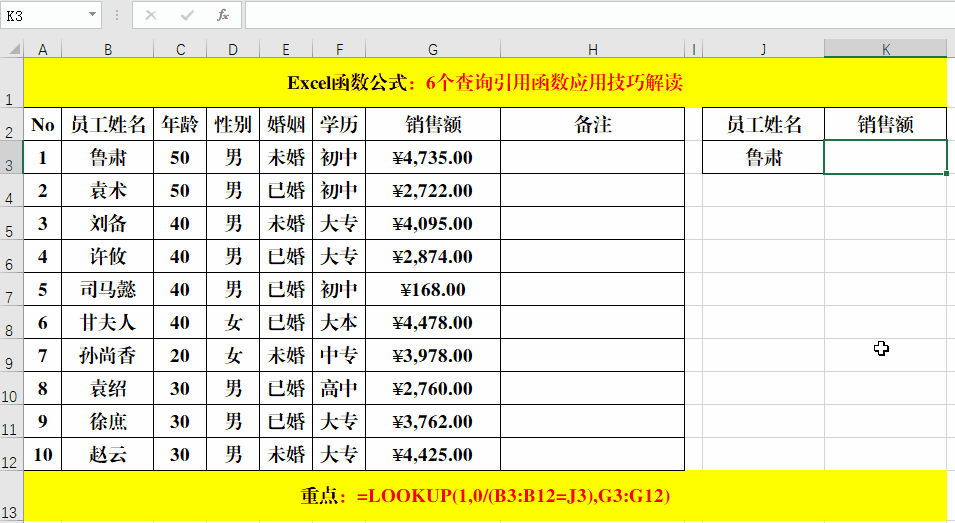The image size is (955, 523).
Task: Click the name '鲁肃' in column B
Action: point(108,157)
